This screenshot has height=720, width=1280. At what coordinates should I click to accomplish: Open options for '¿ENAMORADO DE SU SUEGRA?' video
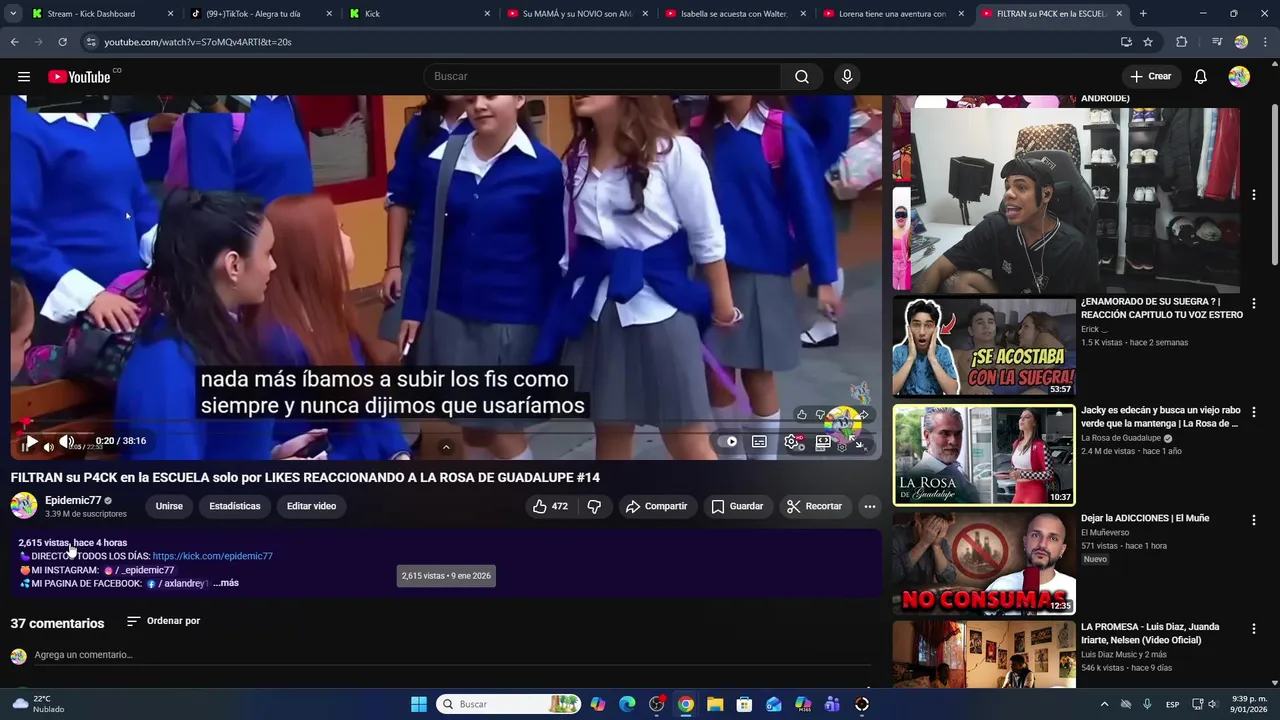coord(1253,303)
